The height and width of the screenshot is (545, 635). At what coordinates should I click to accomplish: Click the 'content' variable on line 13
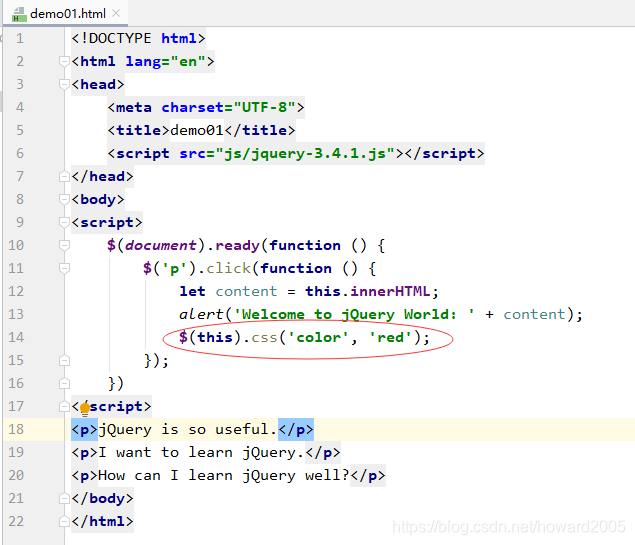tap(534, 314)
